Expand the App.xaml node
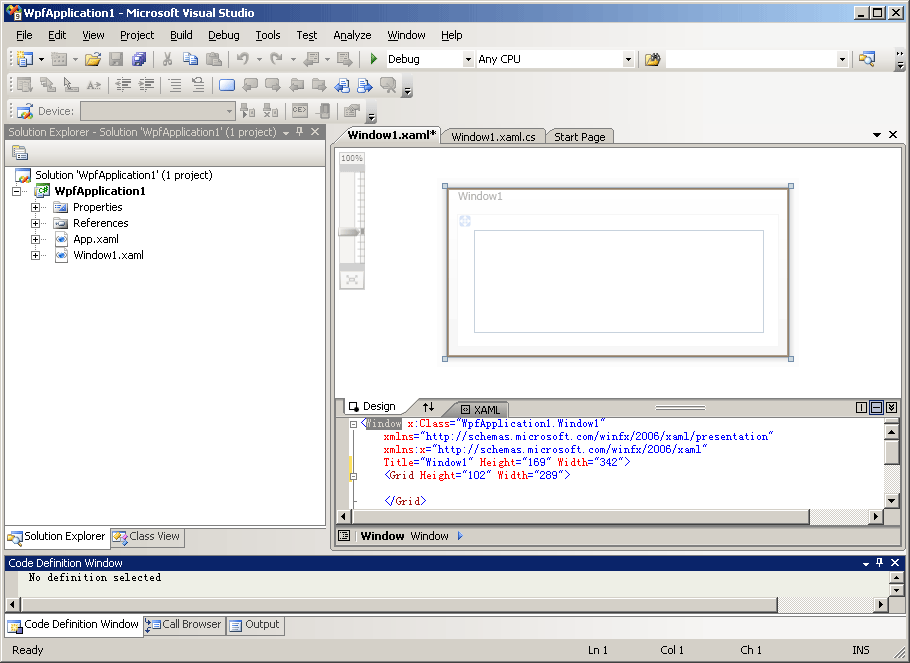This screenshot has width=910, height=663. click(35, 239)
